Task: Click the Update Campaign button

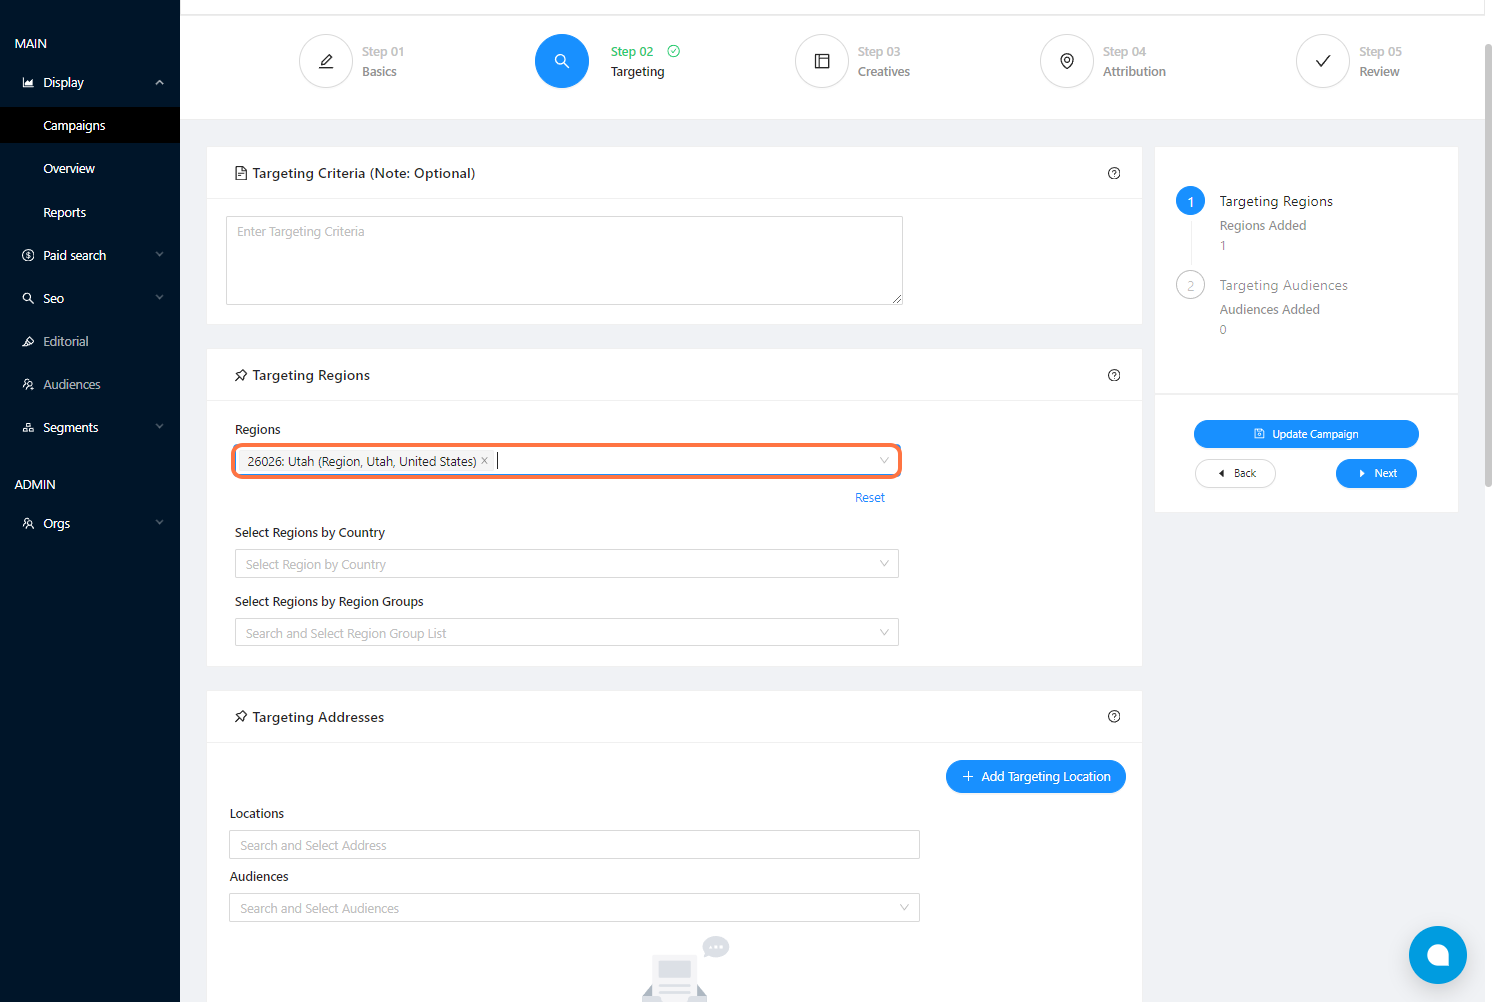Action: (1306, 434)
